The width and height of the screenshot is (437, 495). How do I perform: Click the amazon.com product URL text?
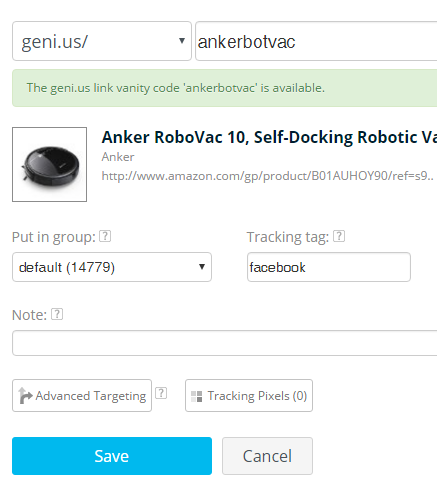pos(268,176)
